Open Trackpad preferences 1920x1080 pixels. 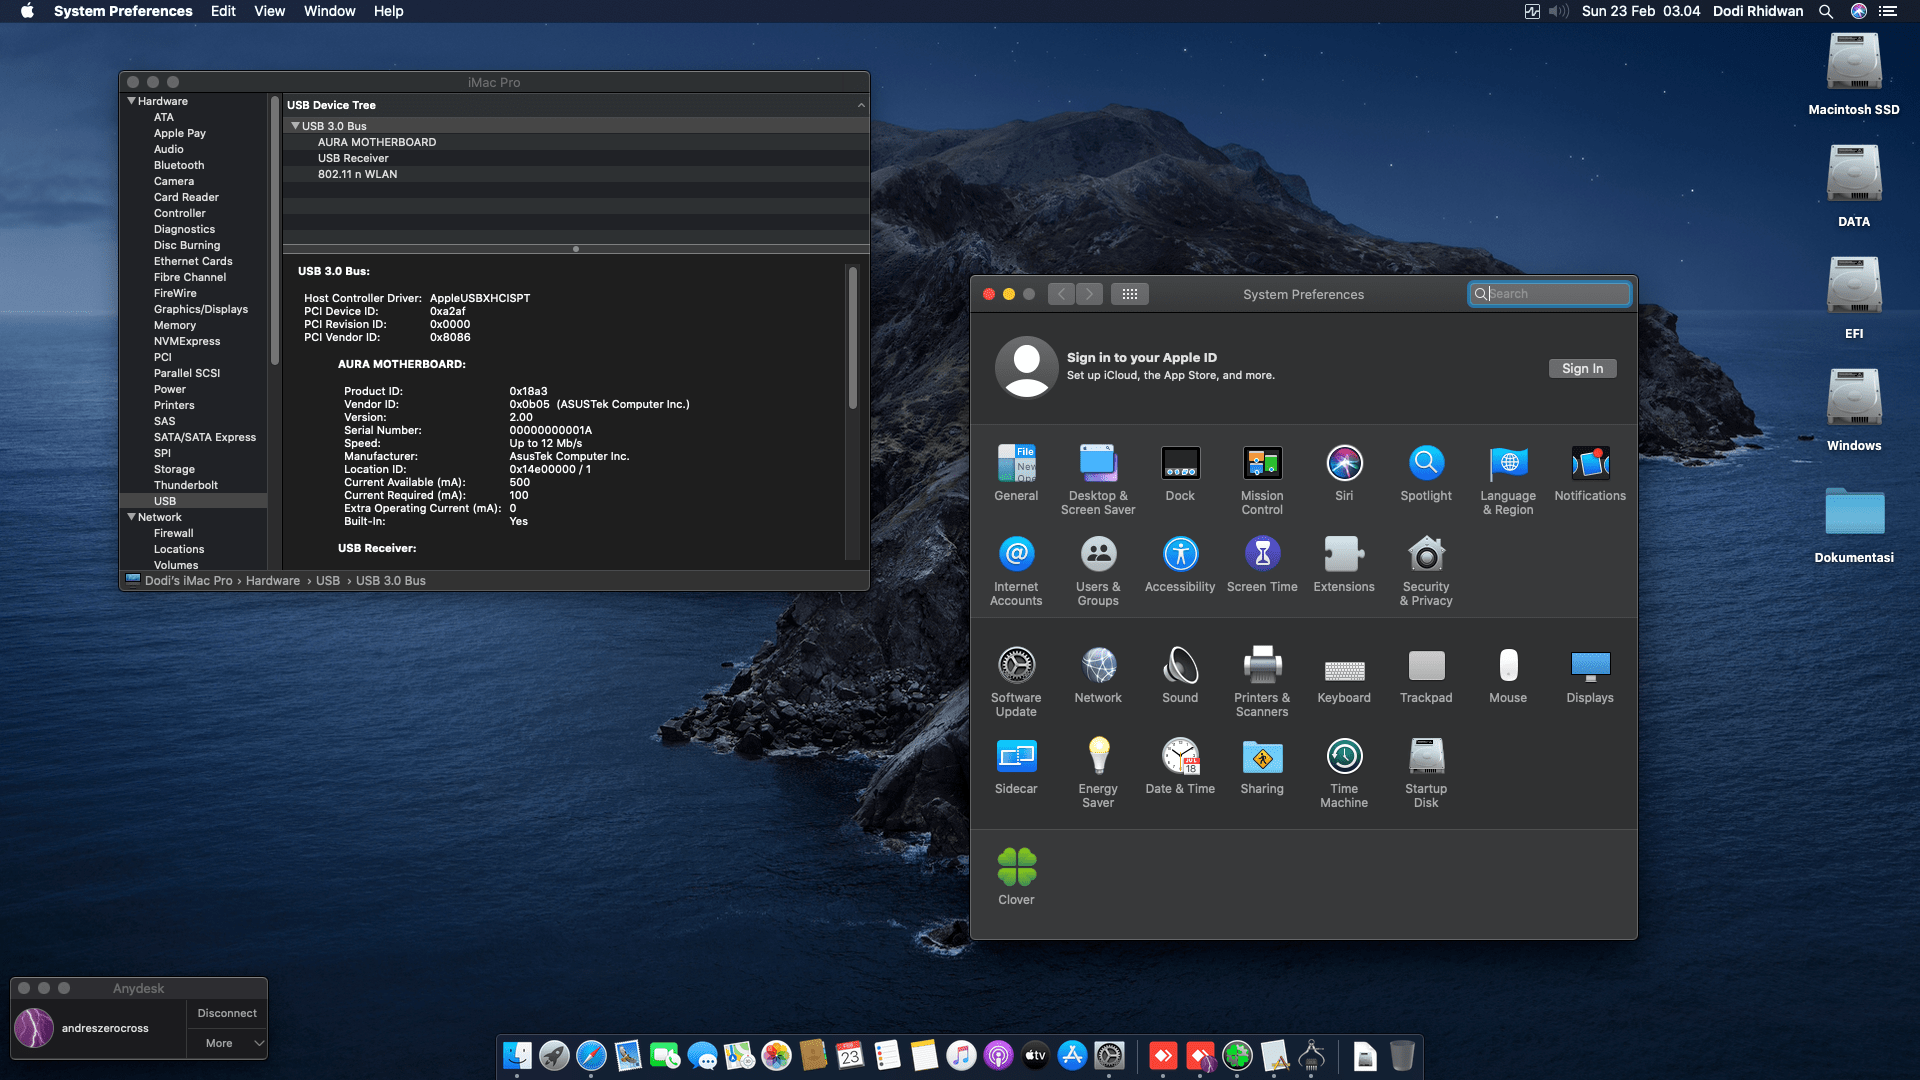coord(1426,675)
